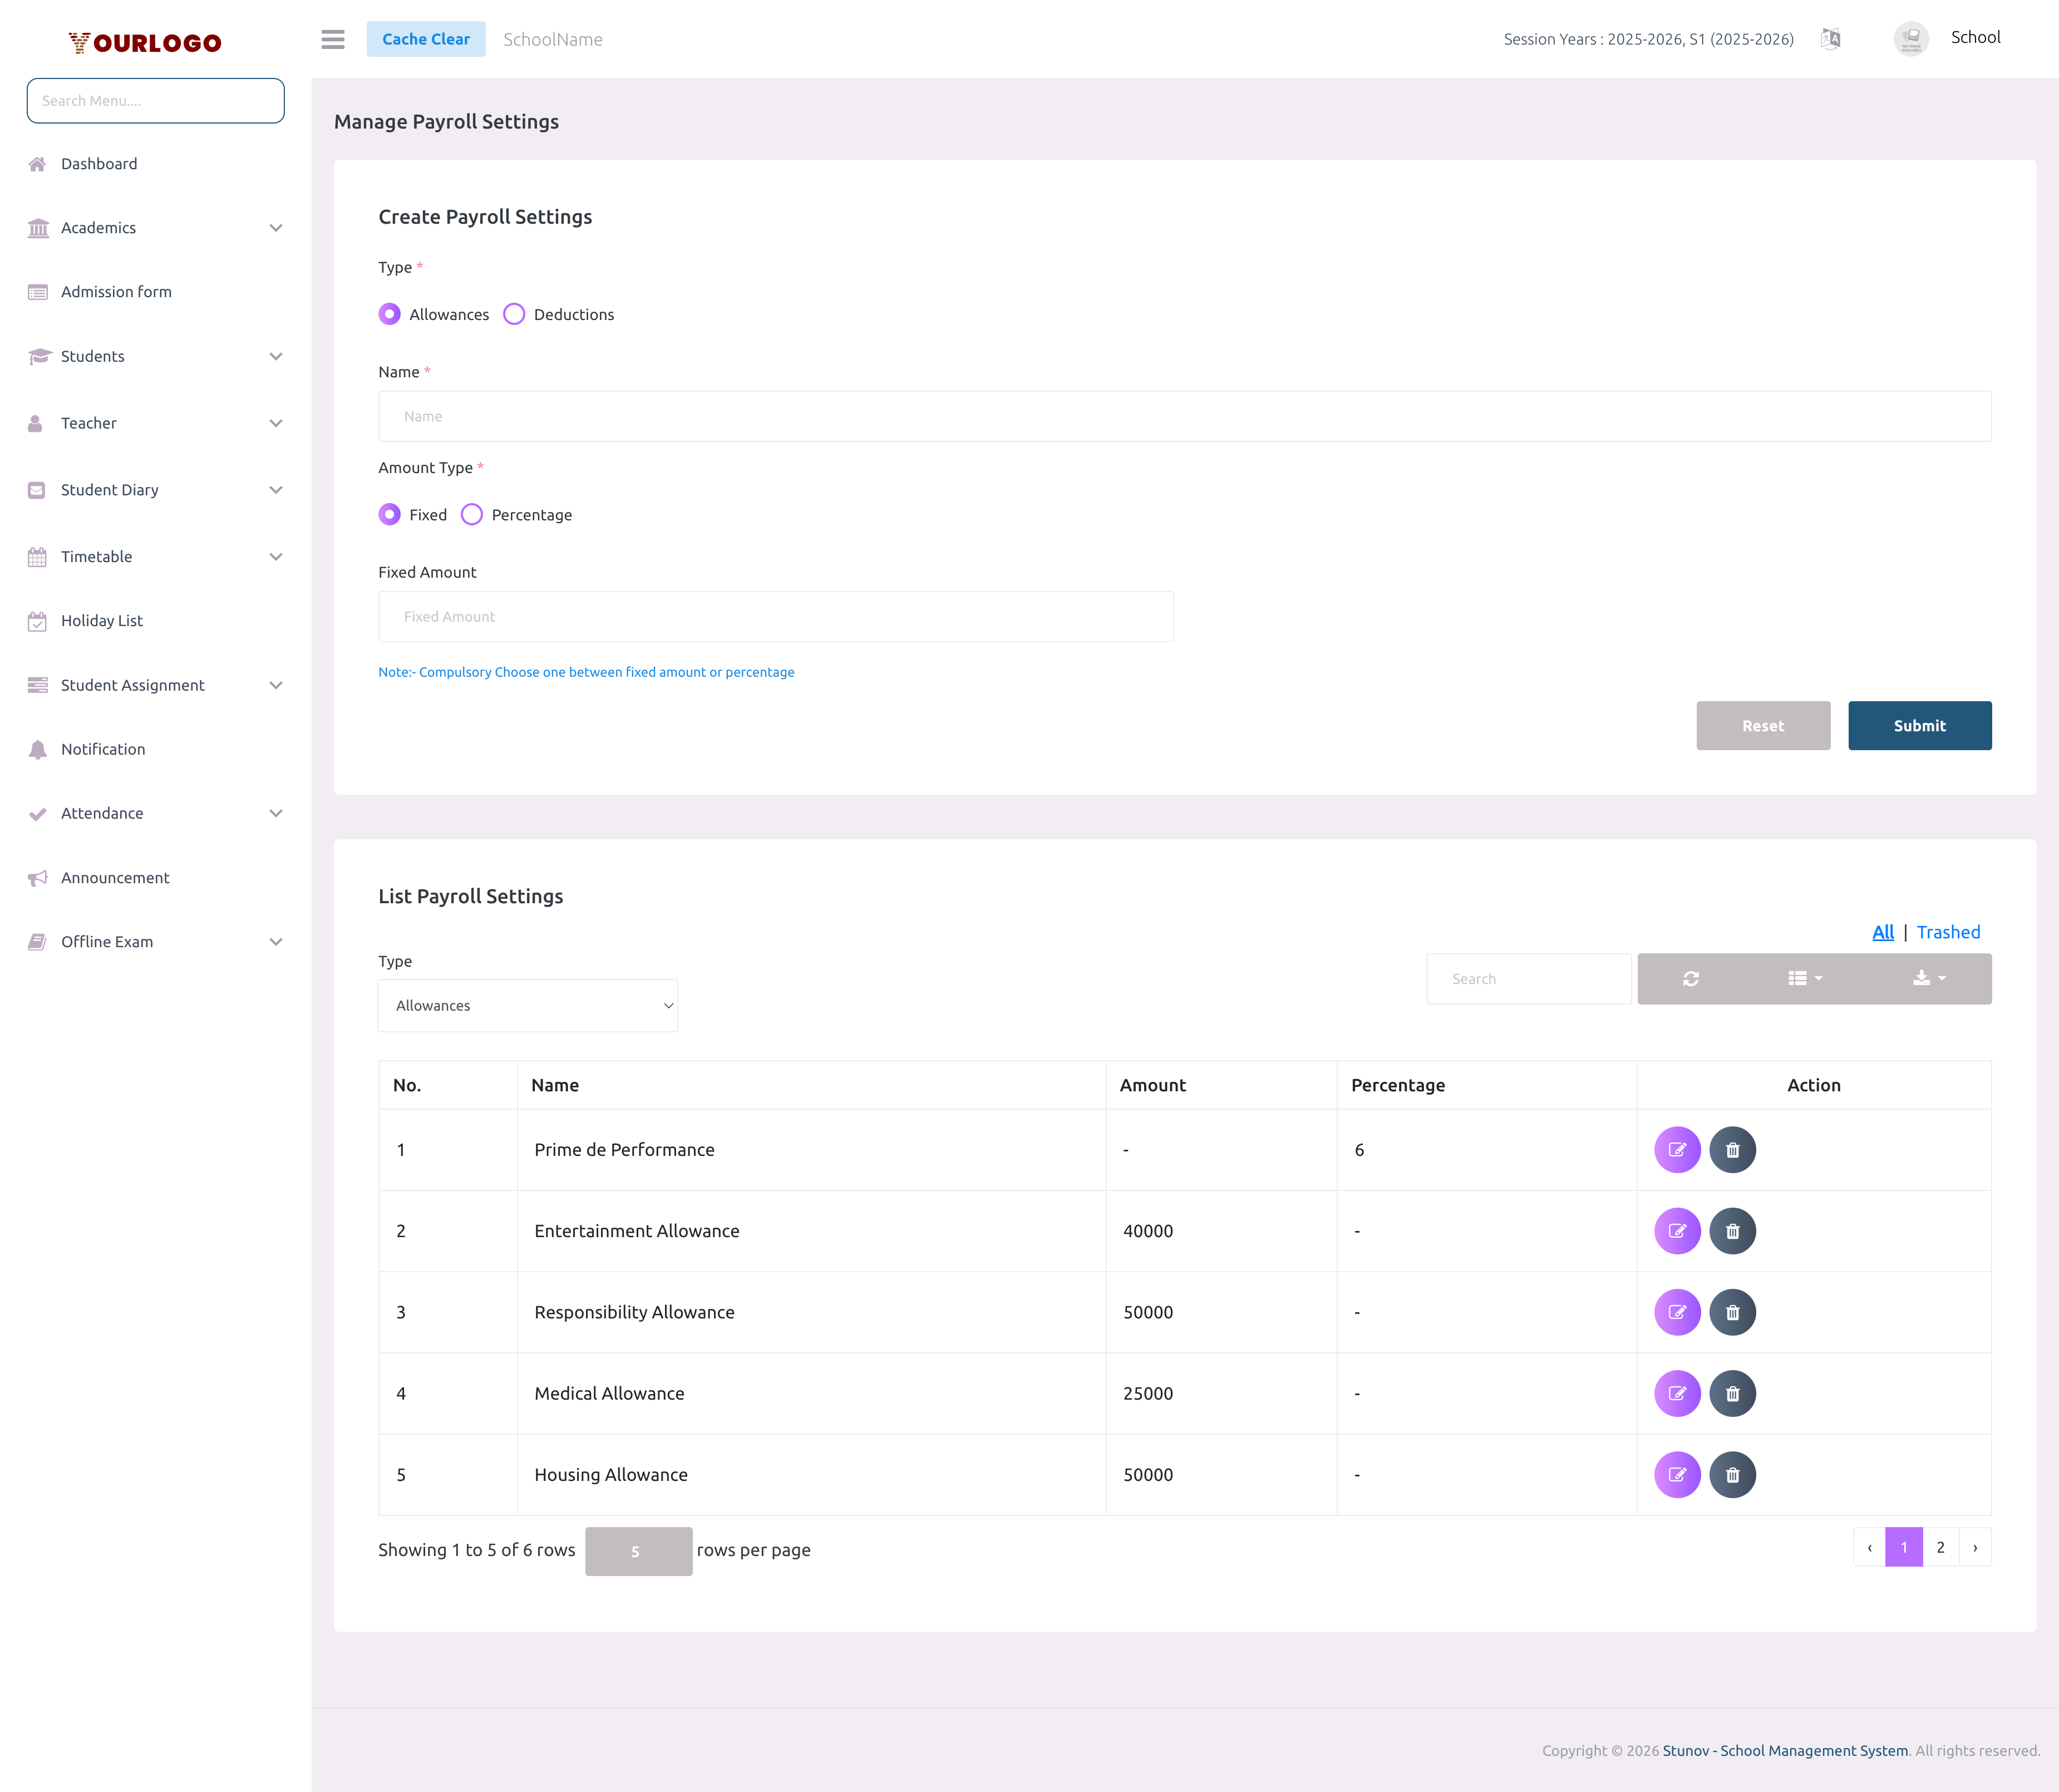Switch to the Trashed view
This screenshot has height=1792, width=2059.
tap(1948, 931)
